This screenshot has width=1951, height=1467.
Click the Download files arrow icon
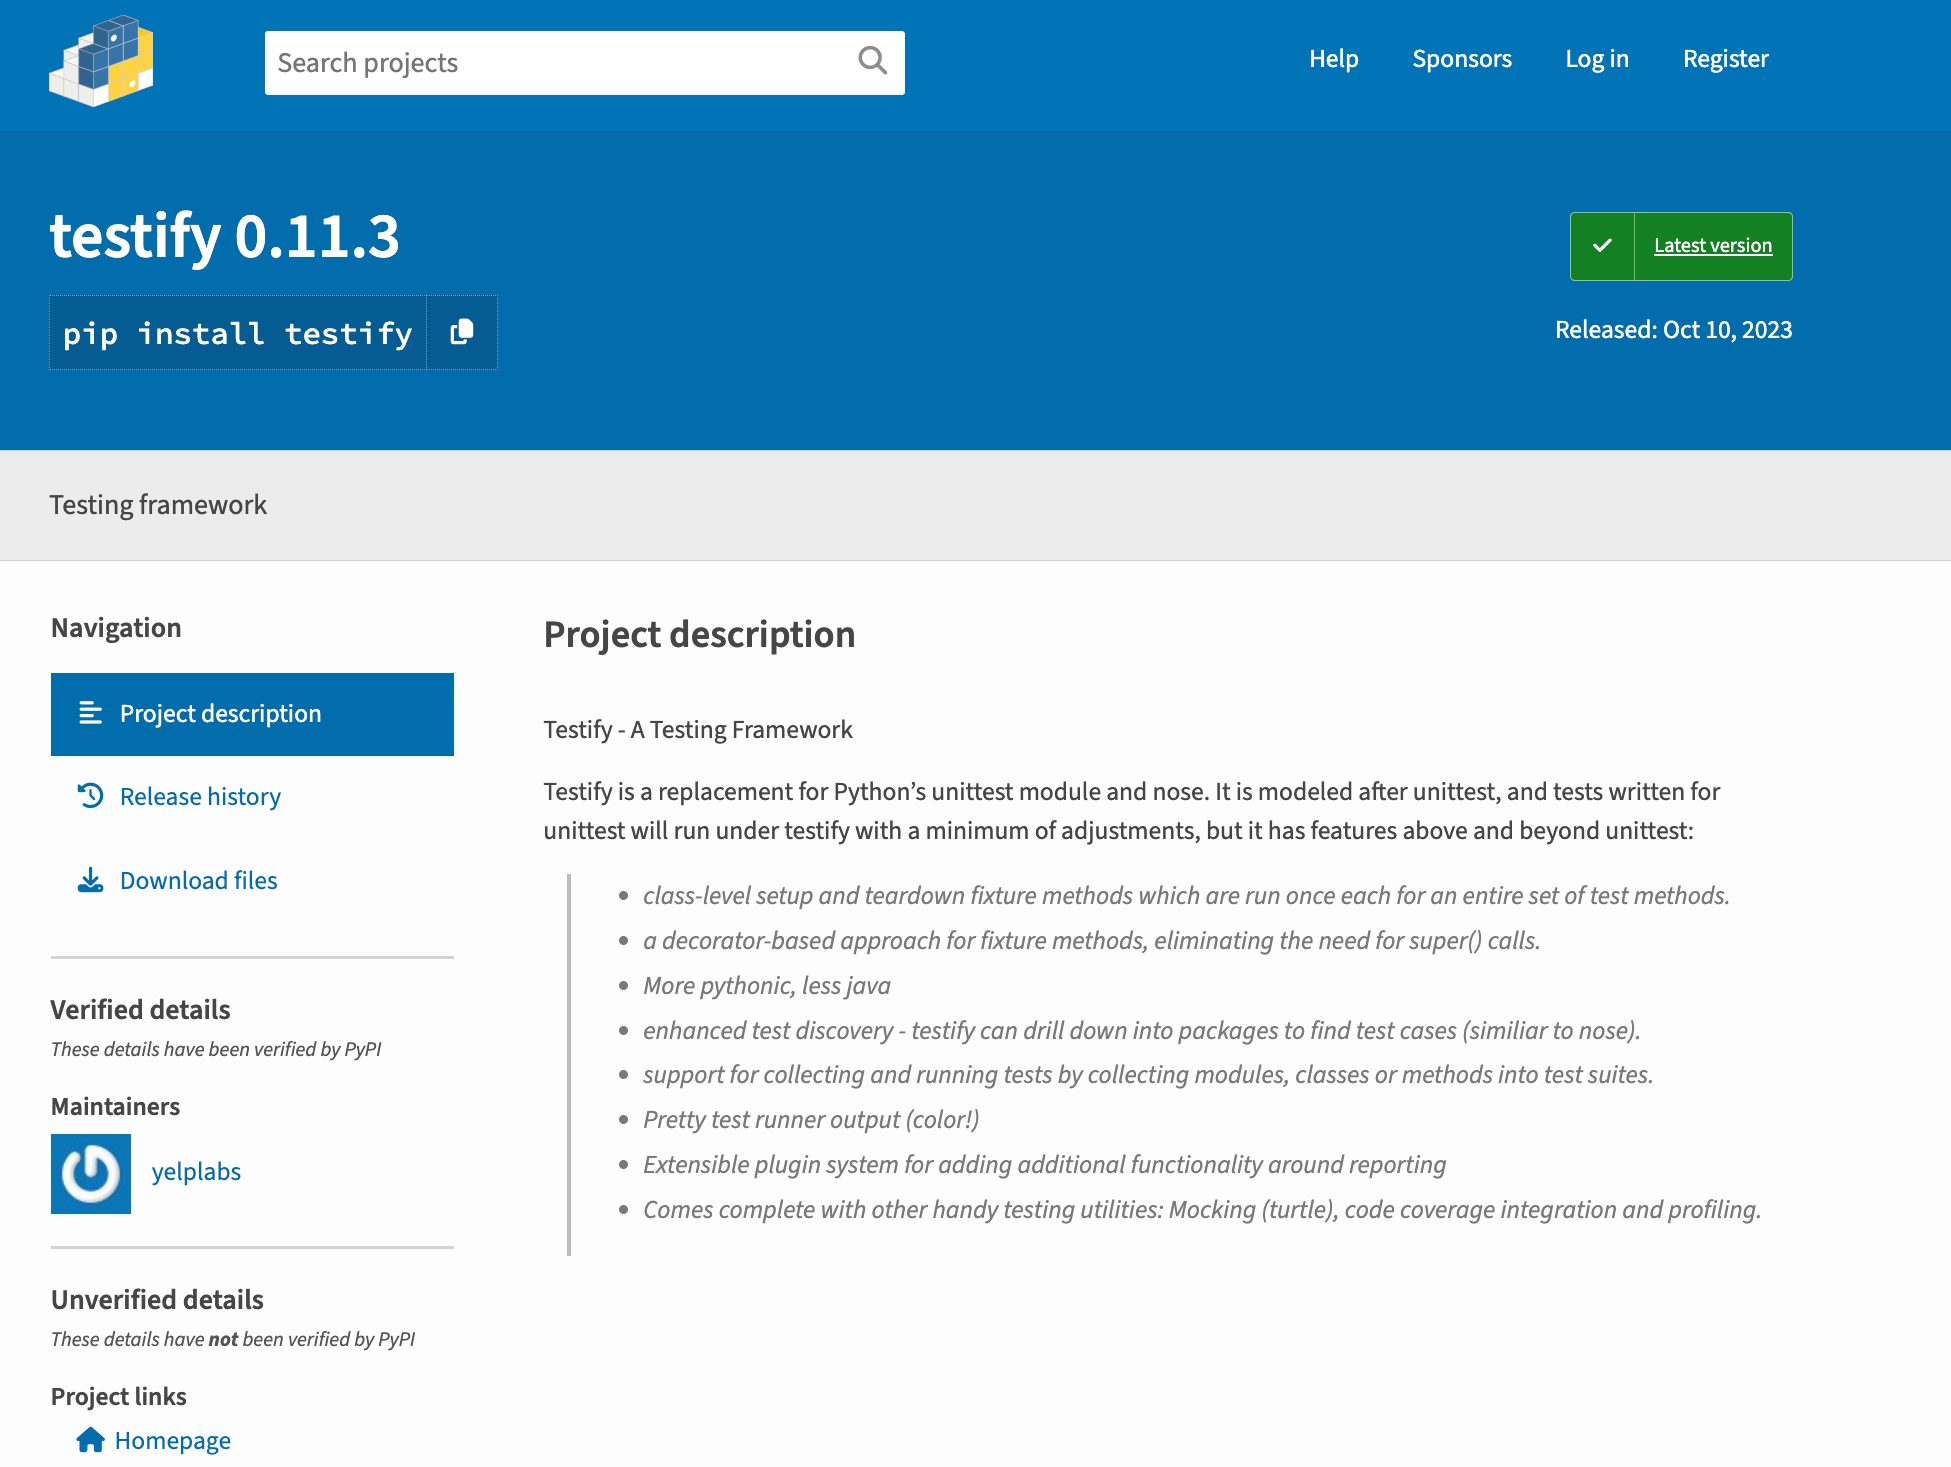click(91, 880)
